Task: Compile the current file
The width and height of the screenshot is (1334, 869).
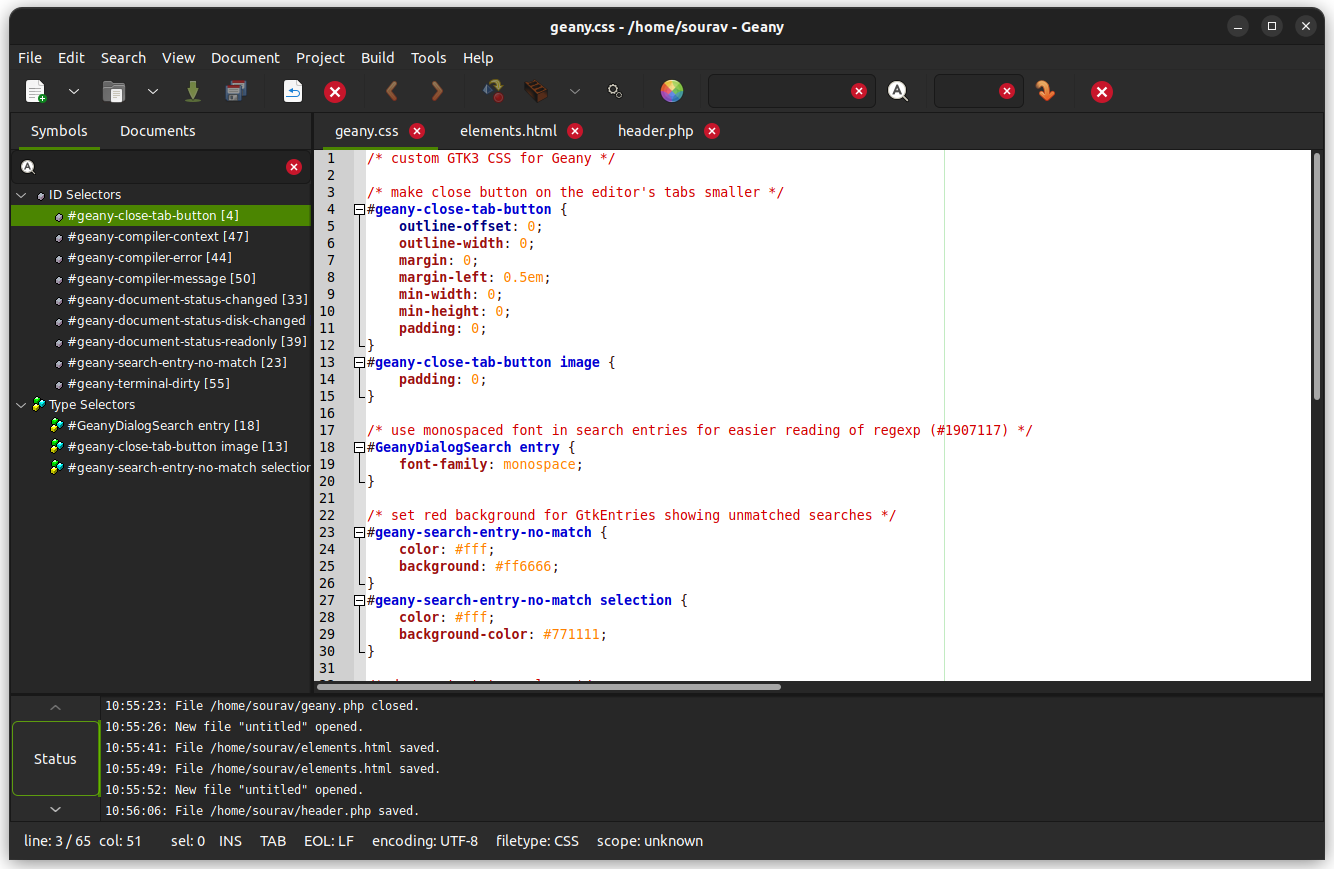Action: coord(493,91)
